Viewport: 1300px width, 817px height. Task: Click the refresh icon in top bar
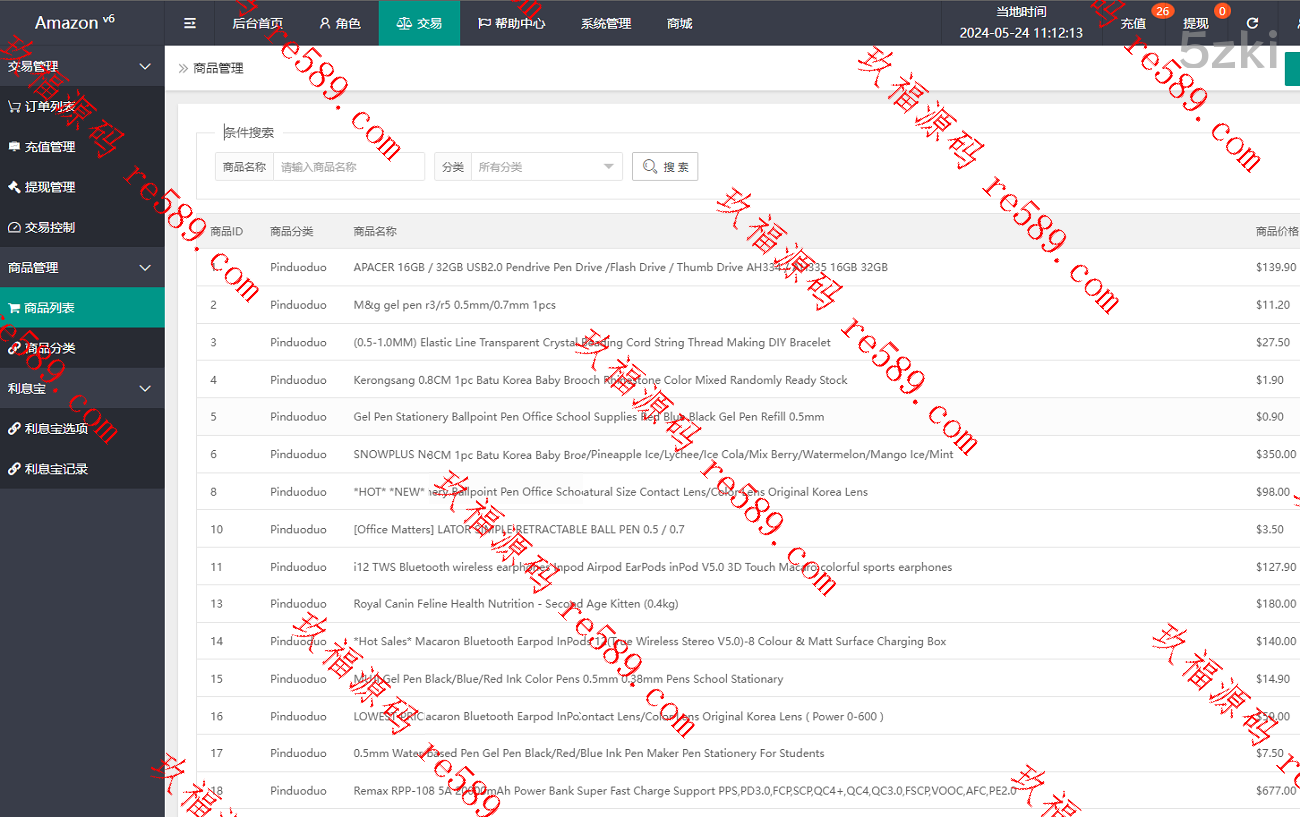click(x=1252, y=23)
